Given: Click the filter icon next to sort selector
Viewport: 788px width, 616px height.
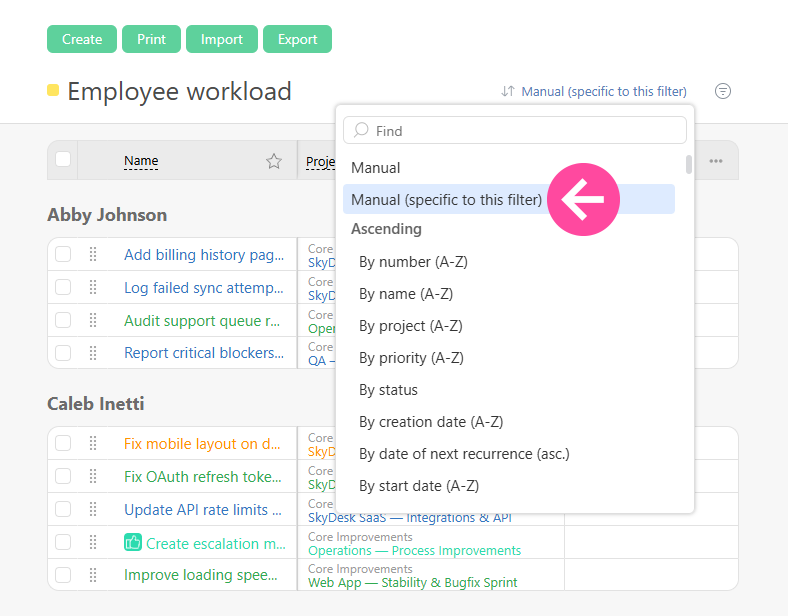Looking at the screenshot, I should [723, 91].
